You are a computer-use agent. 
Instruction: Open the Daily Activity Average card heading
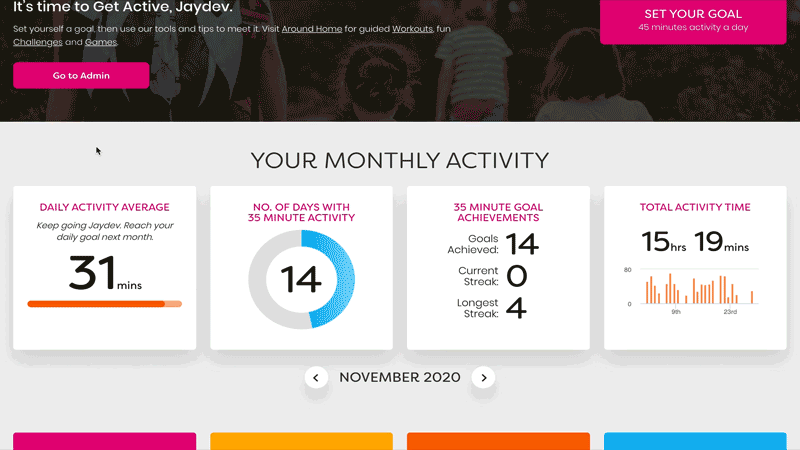pos(105,207)
